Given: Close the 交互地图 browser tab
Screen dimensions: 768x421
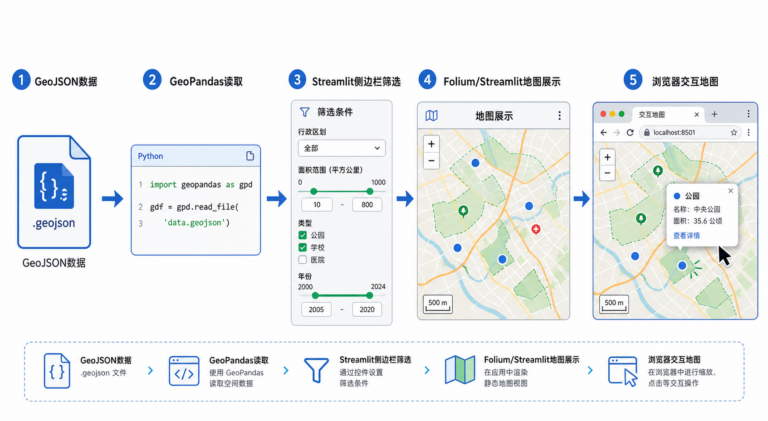Looking at the screenshot, I should [696, 115].
